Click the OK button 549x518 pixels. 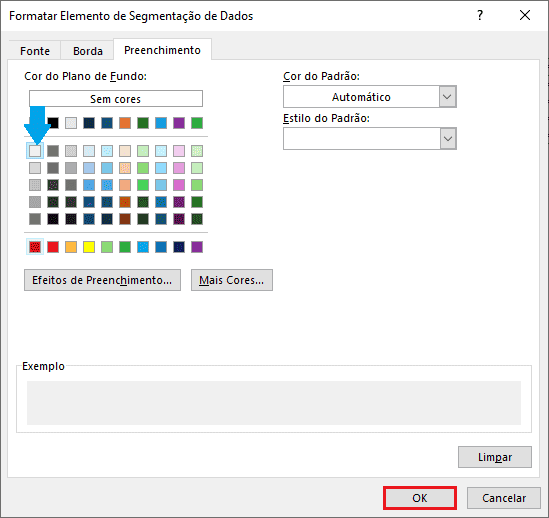[420, 498]
